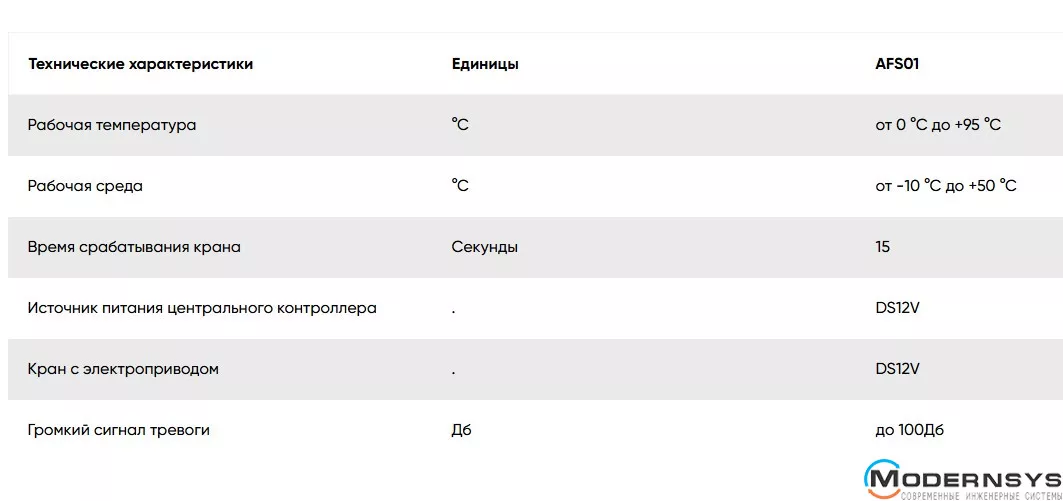
Task: Click the value 'до 100Дб'
Action: (909, 430)
